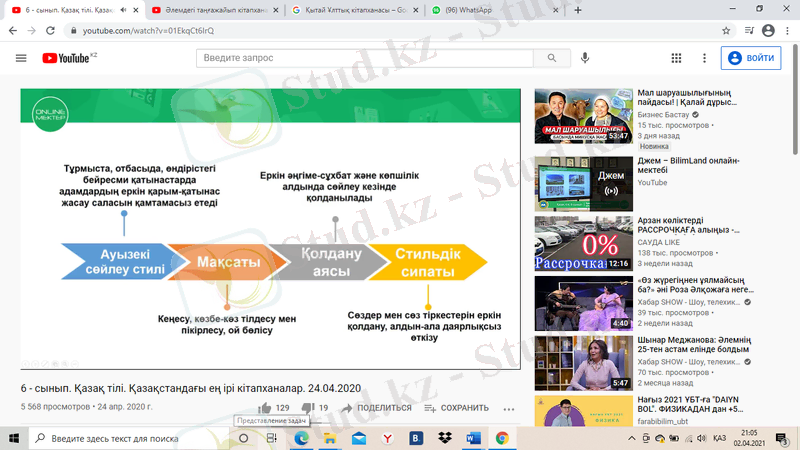Dislike the video with thumbs down
Image resolution: width=800 pixels, height=450 pixels.
click(x=308, y=408)
